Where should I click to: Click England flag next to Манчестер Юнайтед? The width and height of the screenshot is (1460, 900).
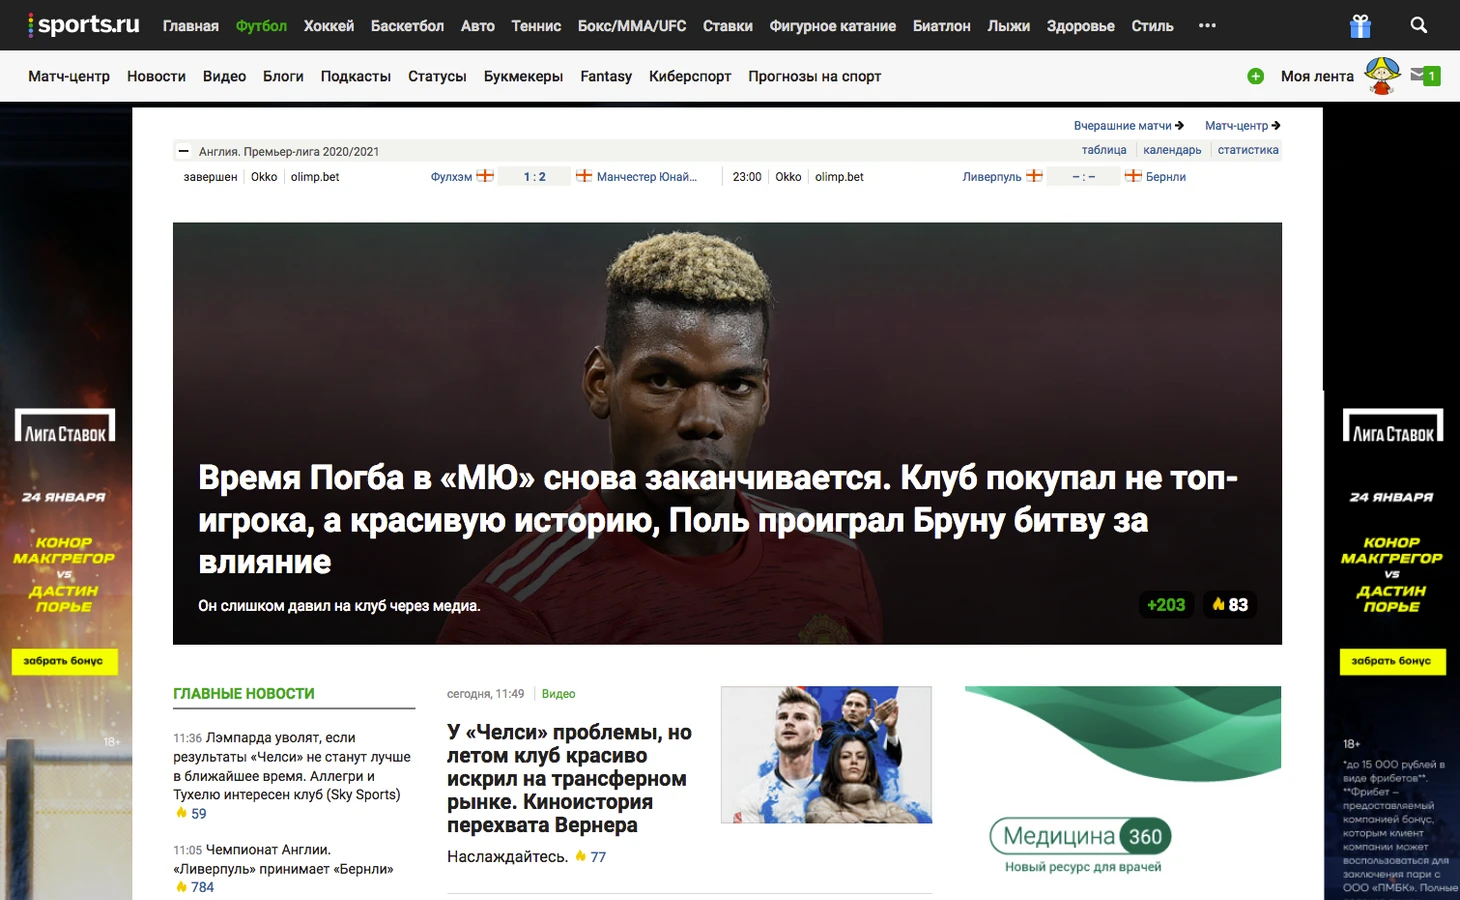point(584,176)
